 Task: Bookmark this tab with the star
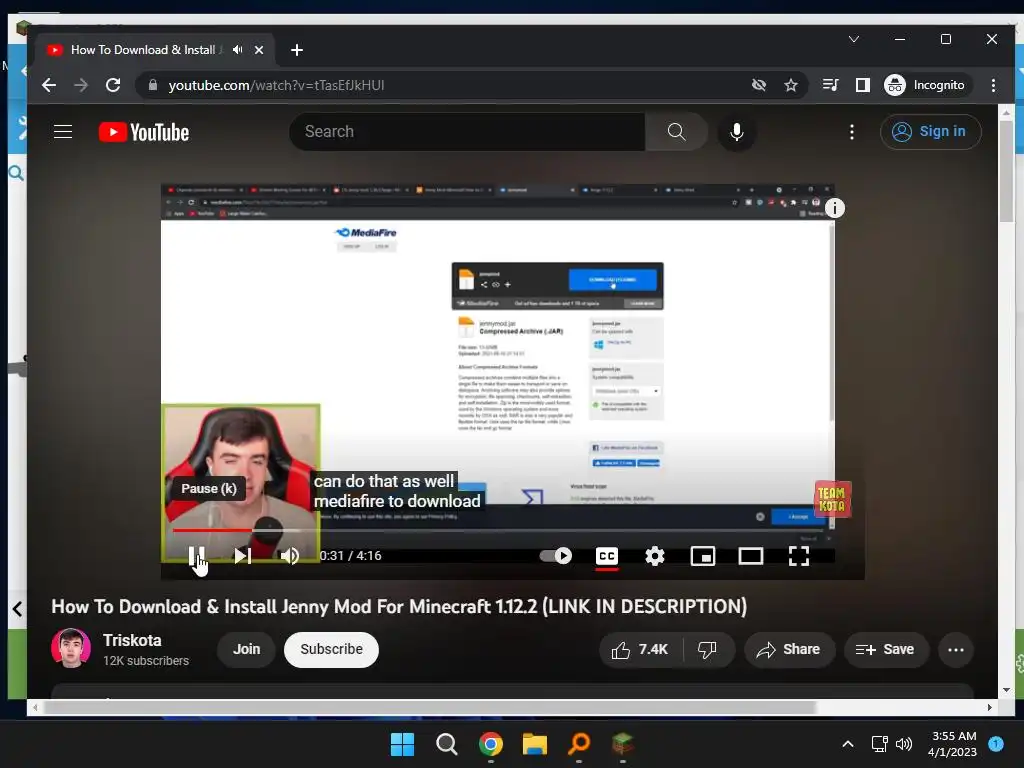click(x=791, y=85)
